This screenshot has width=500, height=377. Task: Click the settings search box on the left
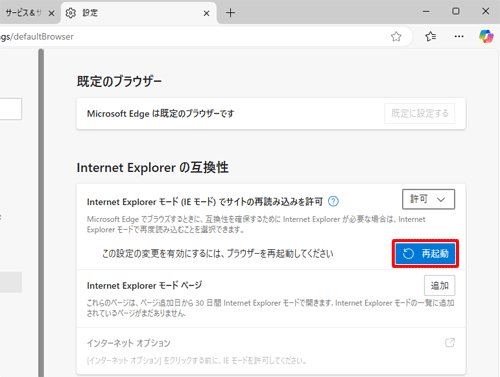pos(11,109)
